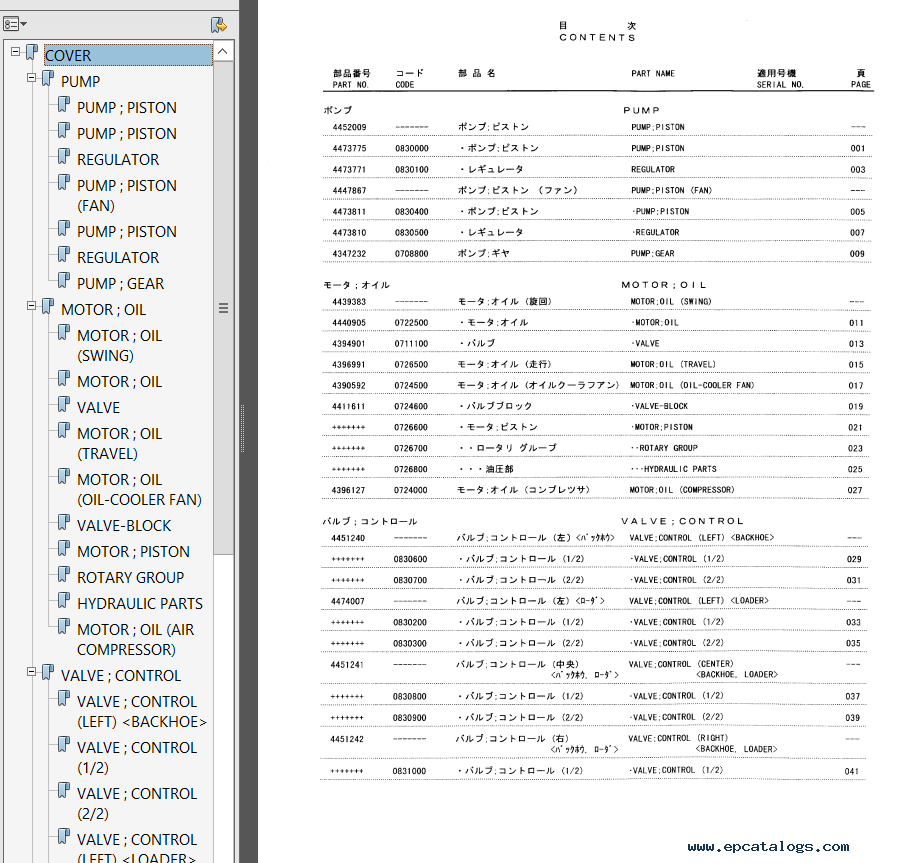Click bookmark icon beside MOTOR ; OIL (OIL-COOLER FAN)

pyautogui.click(x=64, y=477)
